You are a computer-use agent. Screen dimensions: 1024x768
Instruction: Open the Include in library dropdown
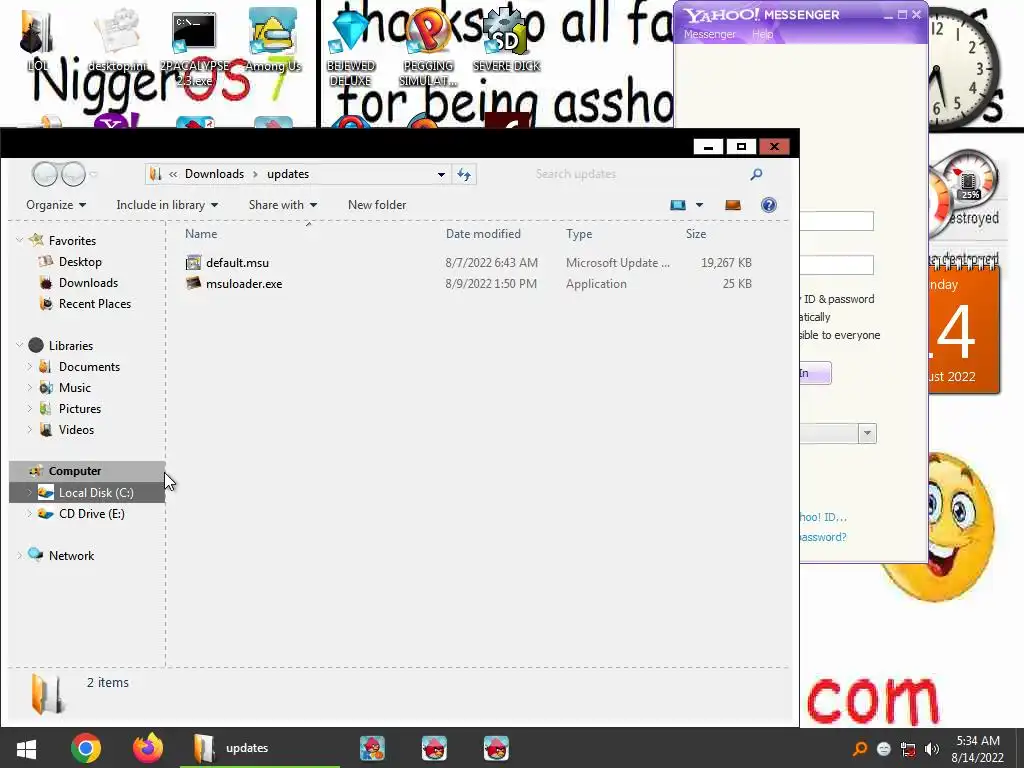tap(167, 205)
